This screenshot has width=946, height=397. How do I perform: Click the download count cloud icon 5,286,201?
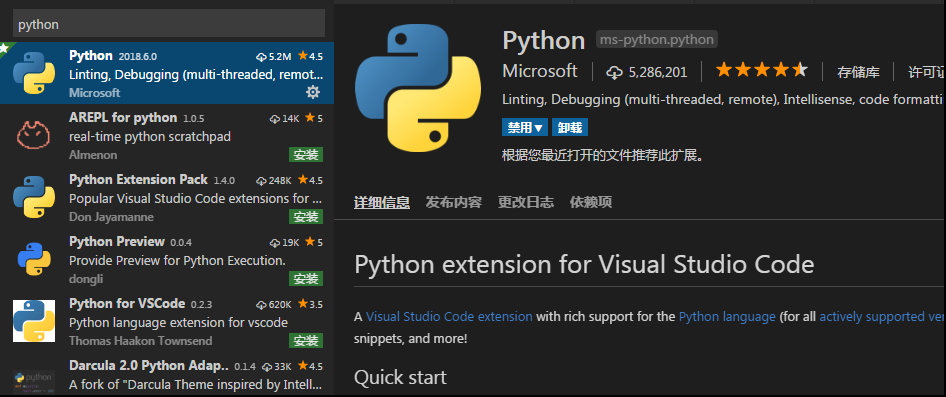click(614, 73)
